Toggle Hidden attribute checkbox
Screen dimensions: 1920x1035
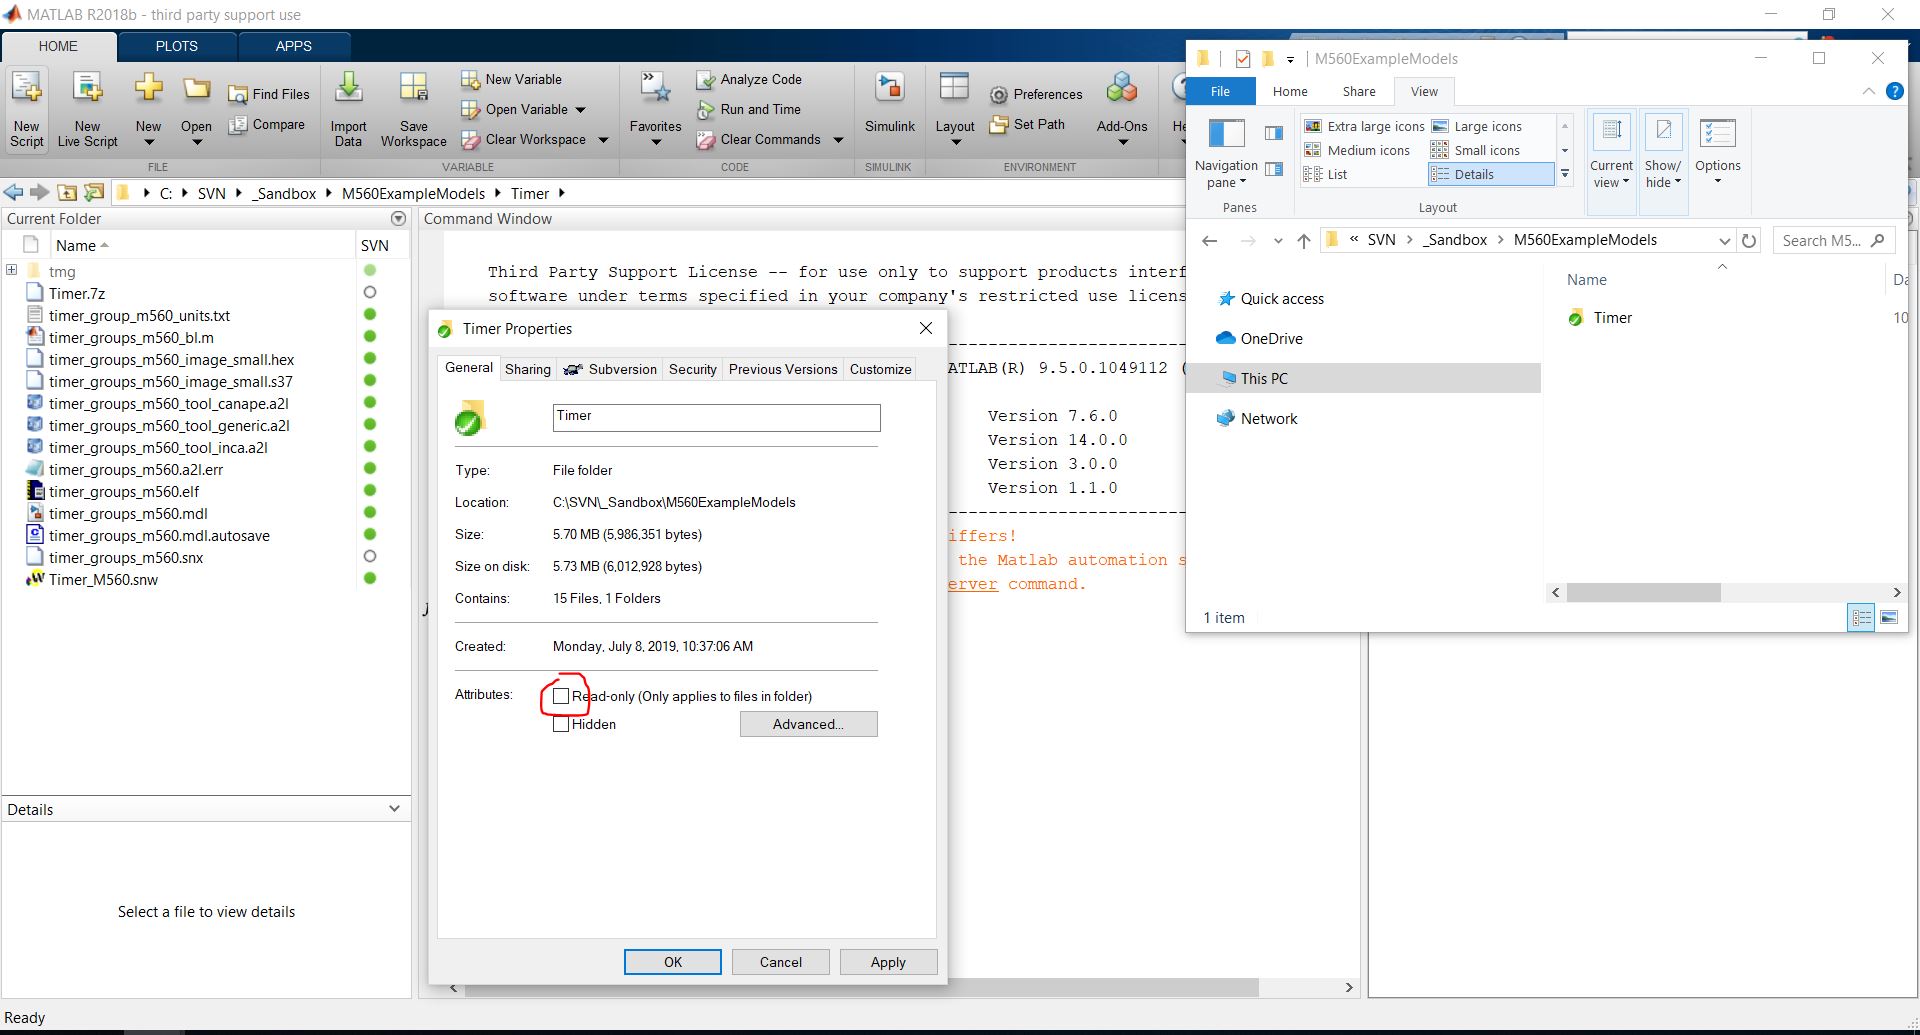click(x=561, y=724)
